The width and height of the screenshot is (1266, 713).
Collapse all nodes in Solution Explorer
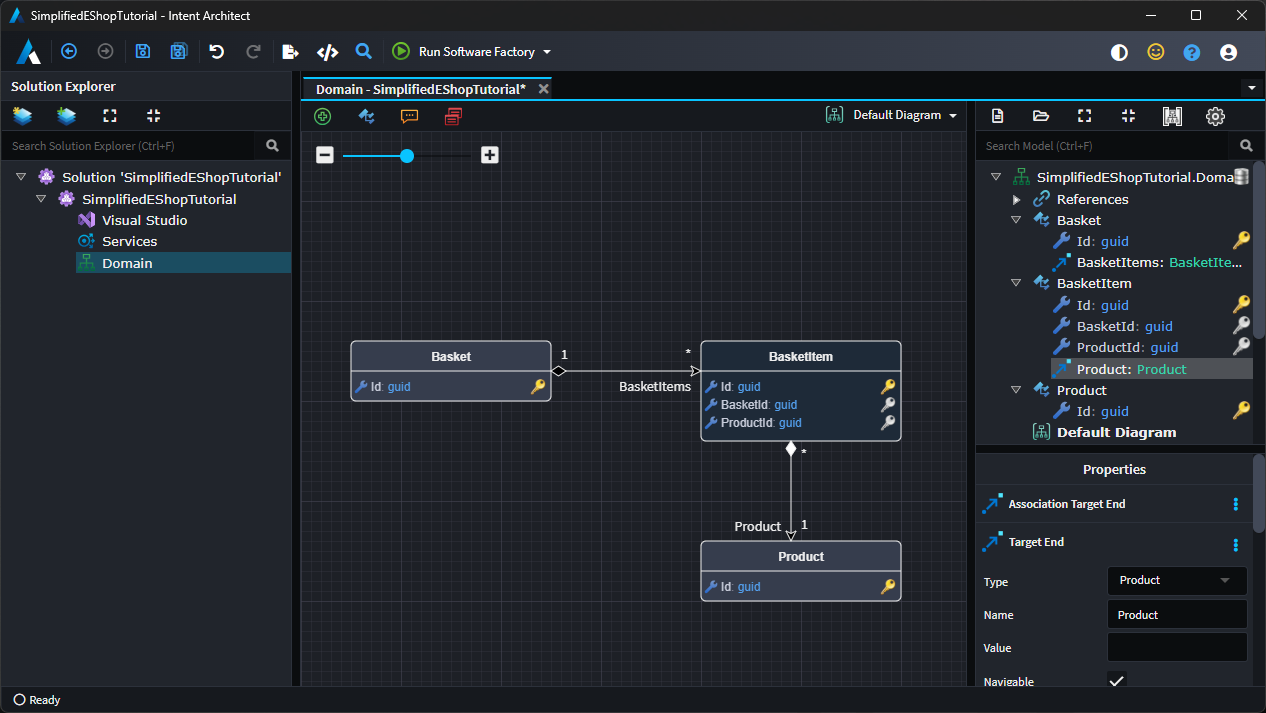point(153,116)
